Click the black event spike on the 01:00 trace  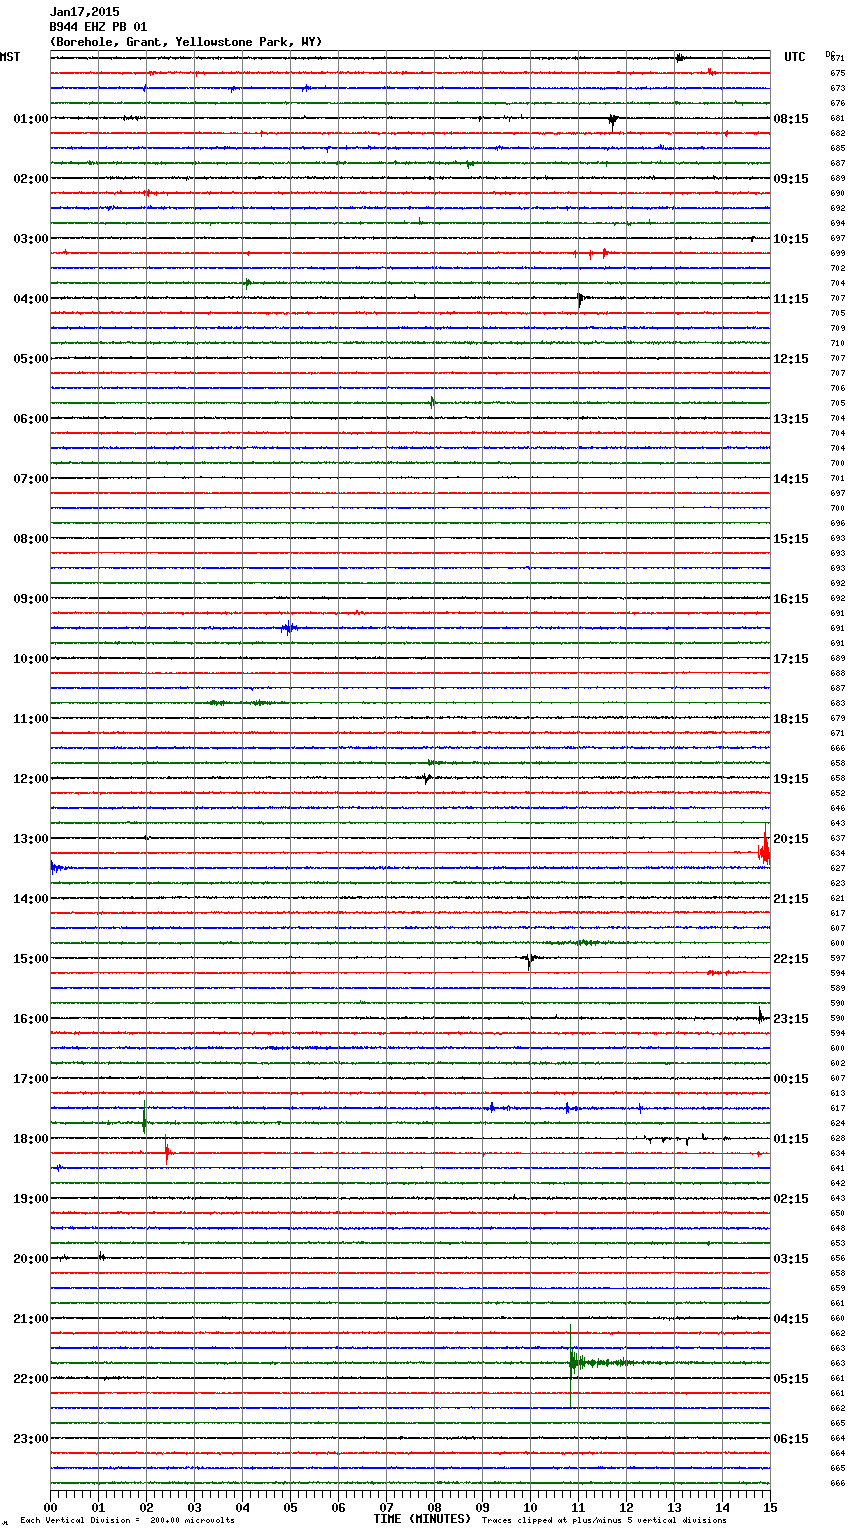[x=613, y=120]
